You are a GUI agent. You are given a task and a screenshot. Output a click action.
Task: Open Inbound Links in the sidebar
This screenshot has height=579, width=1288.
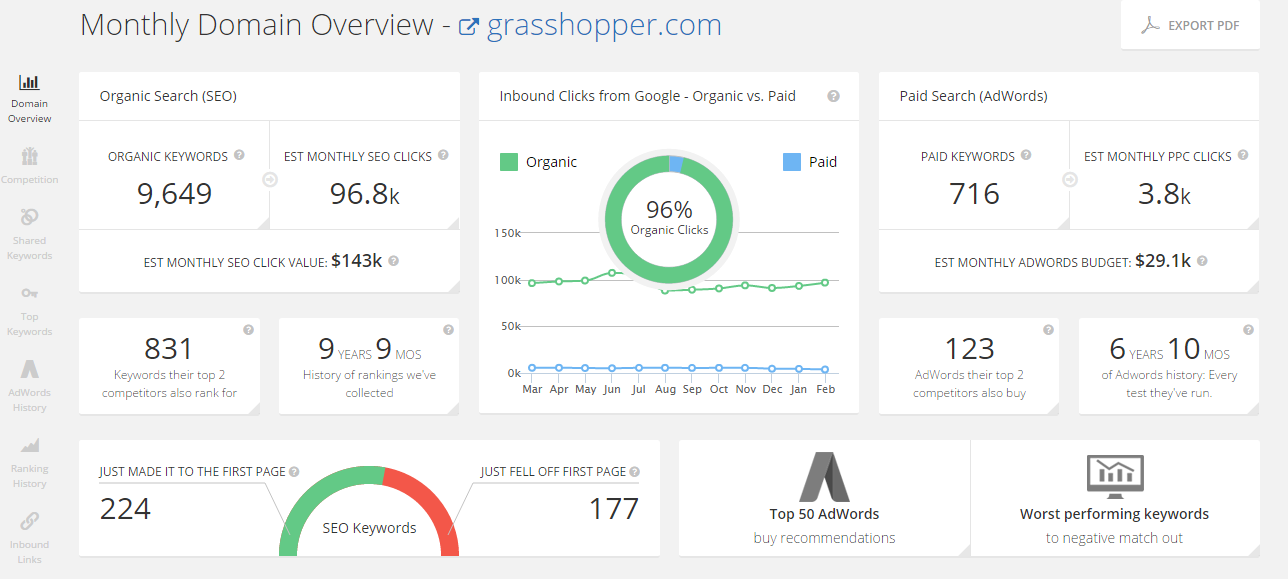(30, 537)
